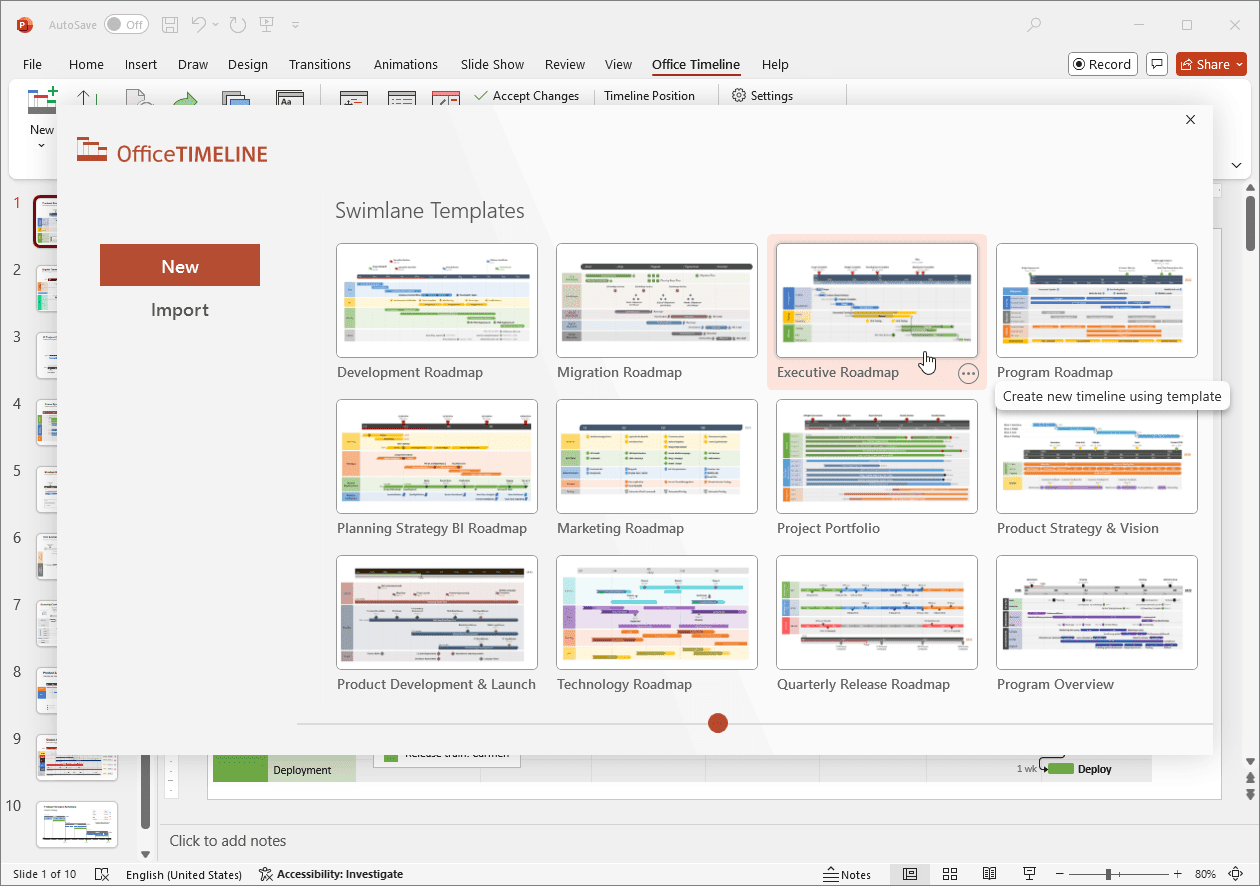Click the red template scroll slider knob
1260x886 pixels.
pyautogui.click(x=718, y=723)
